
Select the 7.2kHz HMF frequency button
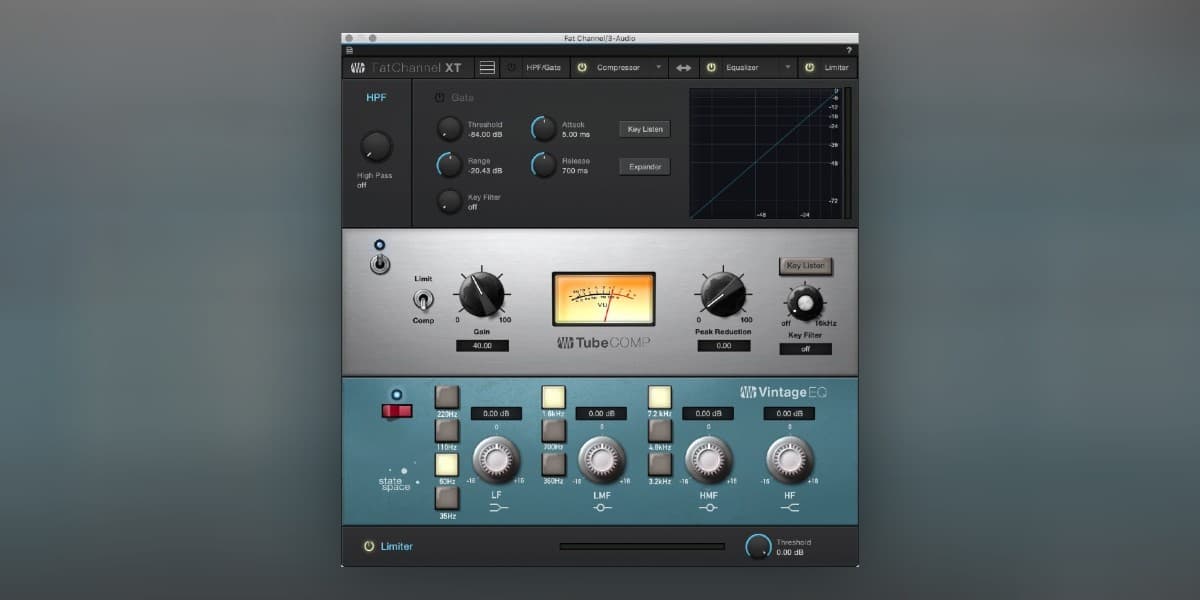pyautogui.click(x=659, y=398)
